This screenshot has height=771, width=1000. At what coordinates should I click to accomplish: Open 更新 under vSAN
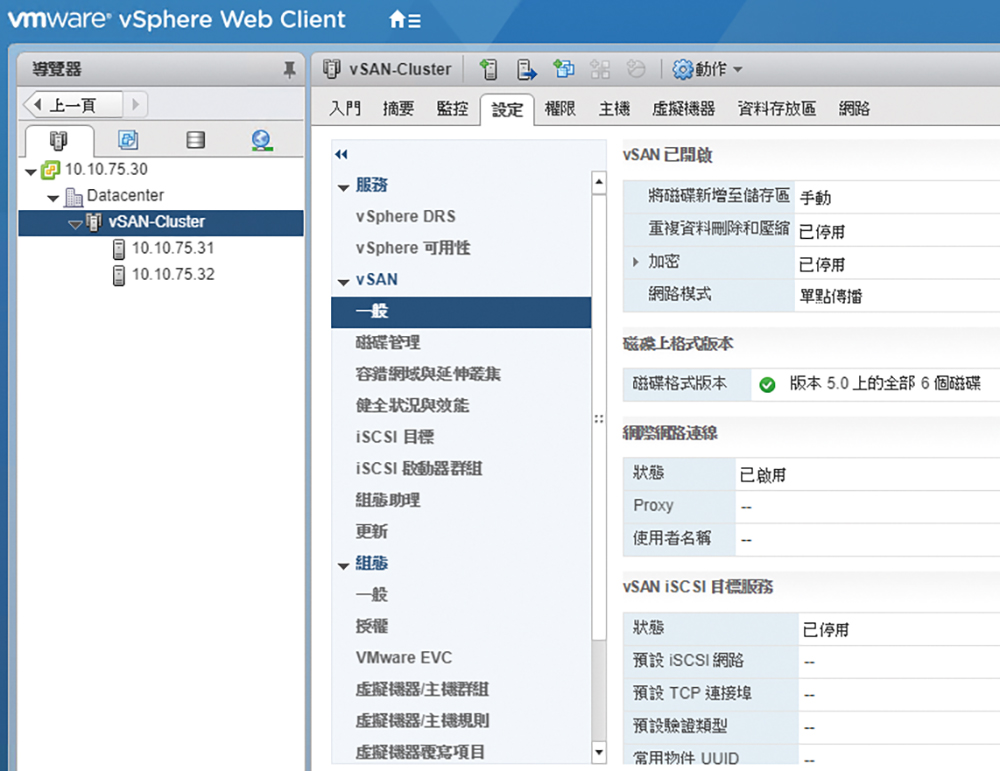coord(372,531)
